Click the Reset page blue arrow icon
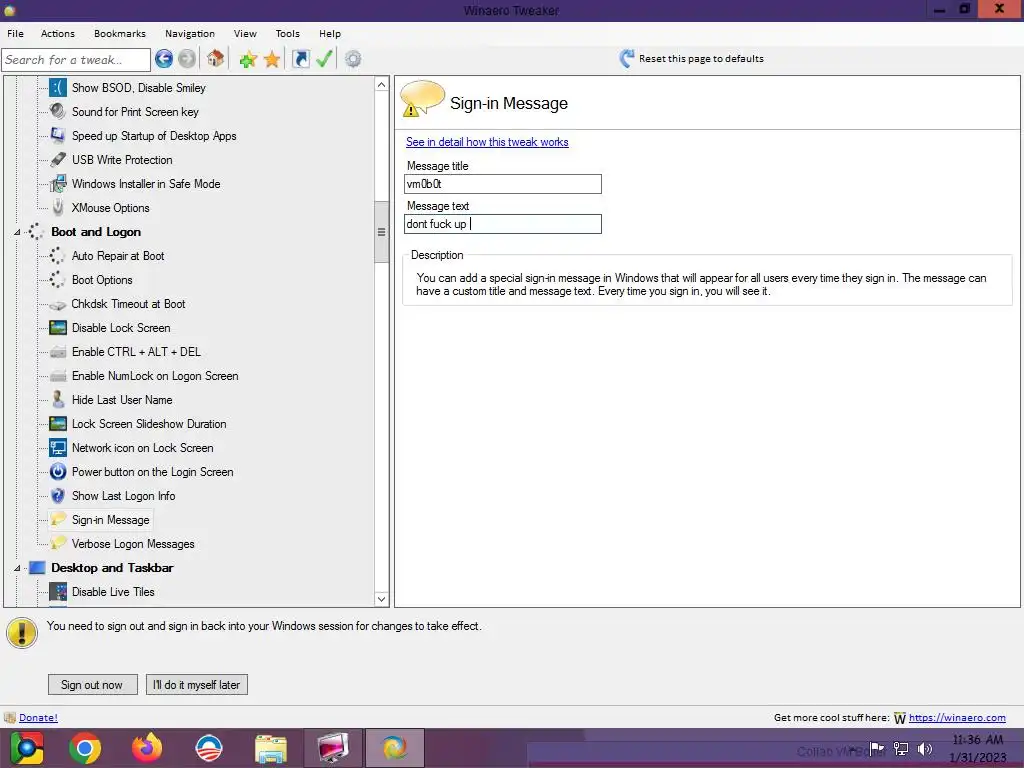The height and width of the screenshot is (768, 1024). pyautogui.click(x=626, y=59)
